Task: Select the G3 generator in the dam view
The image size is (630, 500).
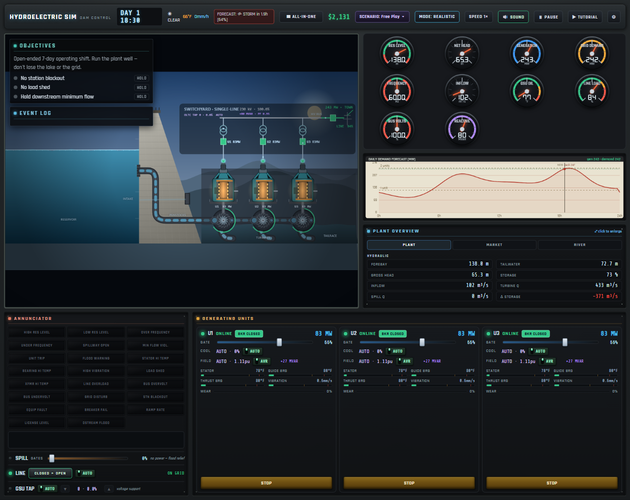Action: [x=302, y=188]
